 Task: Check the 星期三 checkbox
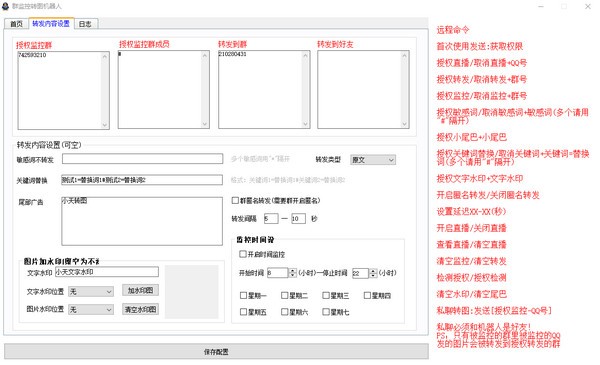point(326,295)
